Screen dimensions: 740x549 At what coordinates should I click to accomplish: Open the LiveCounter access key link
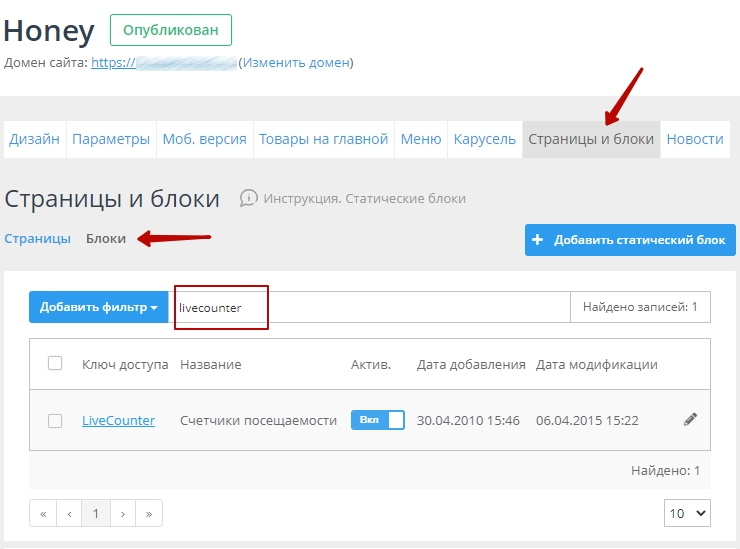118,421
